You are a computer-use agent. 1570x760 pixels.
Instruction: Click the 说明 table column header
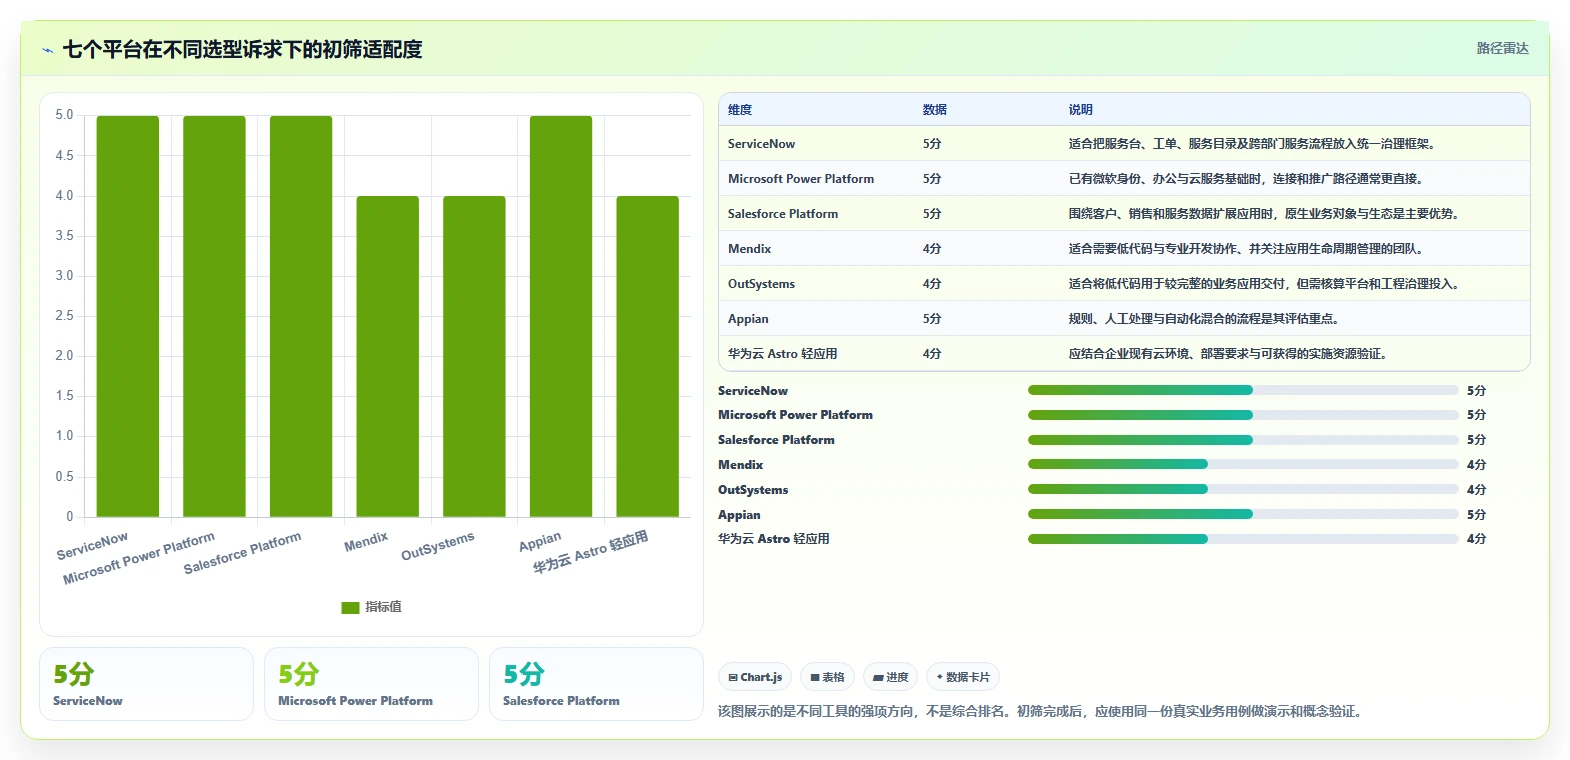1081,110
